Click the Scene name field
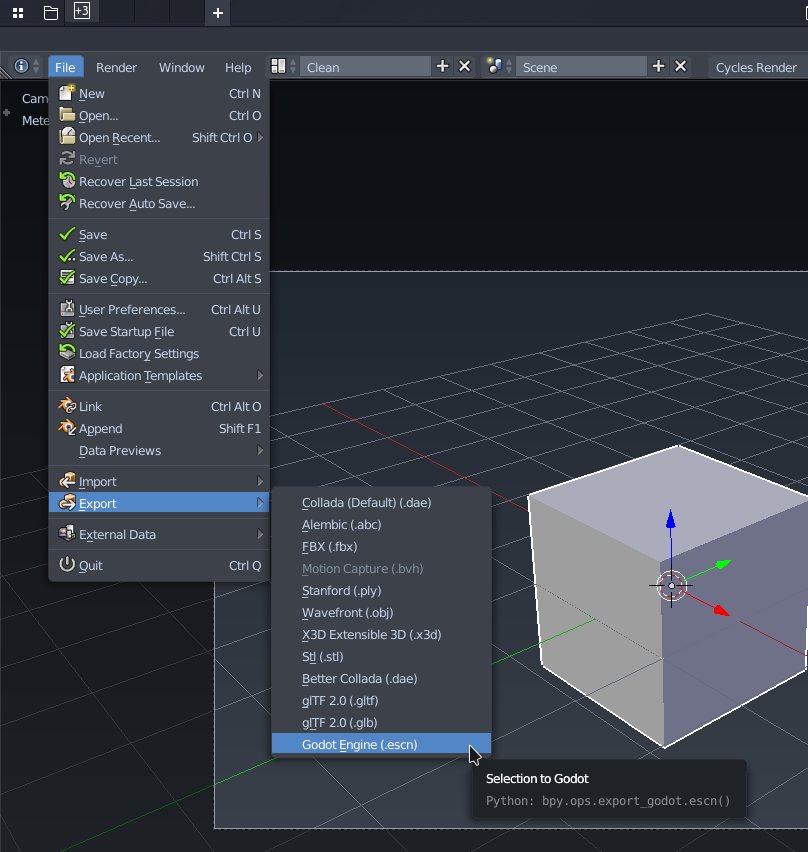 point(581,67)
